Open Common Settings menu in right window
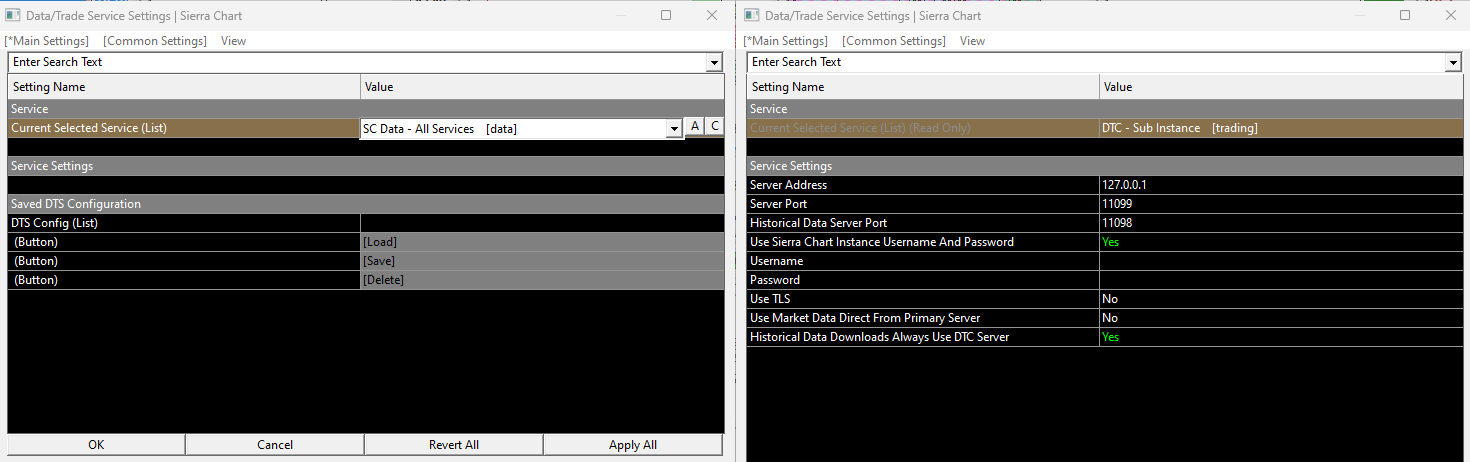This screenshot has height=462, width=1470. [894, 41]
